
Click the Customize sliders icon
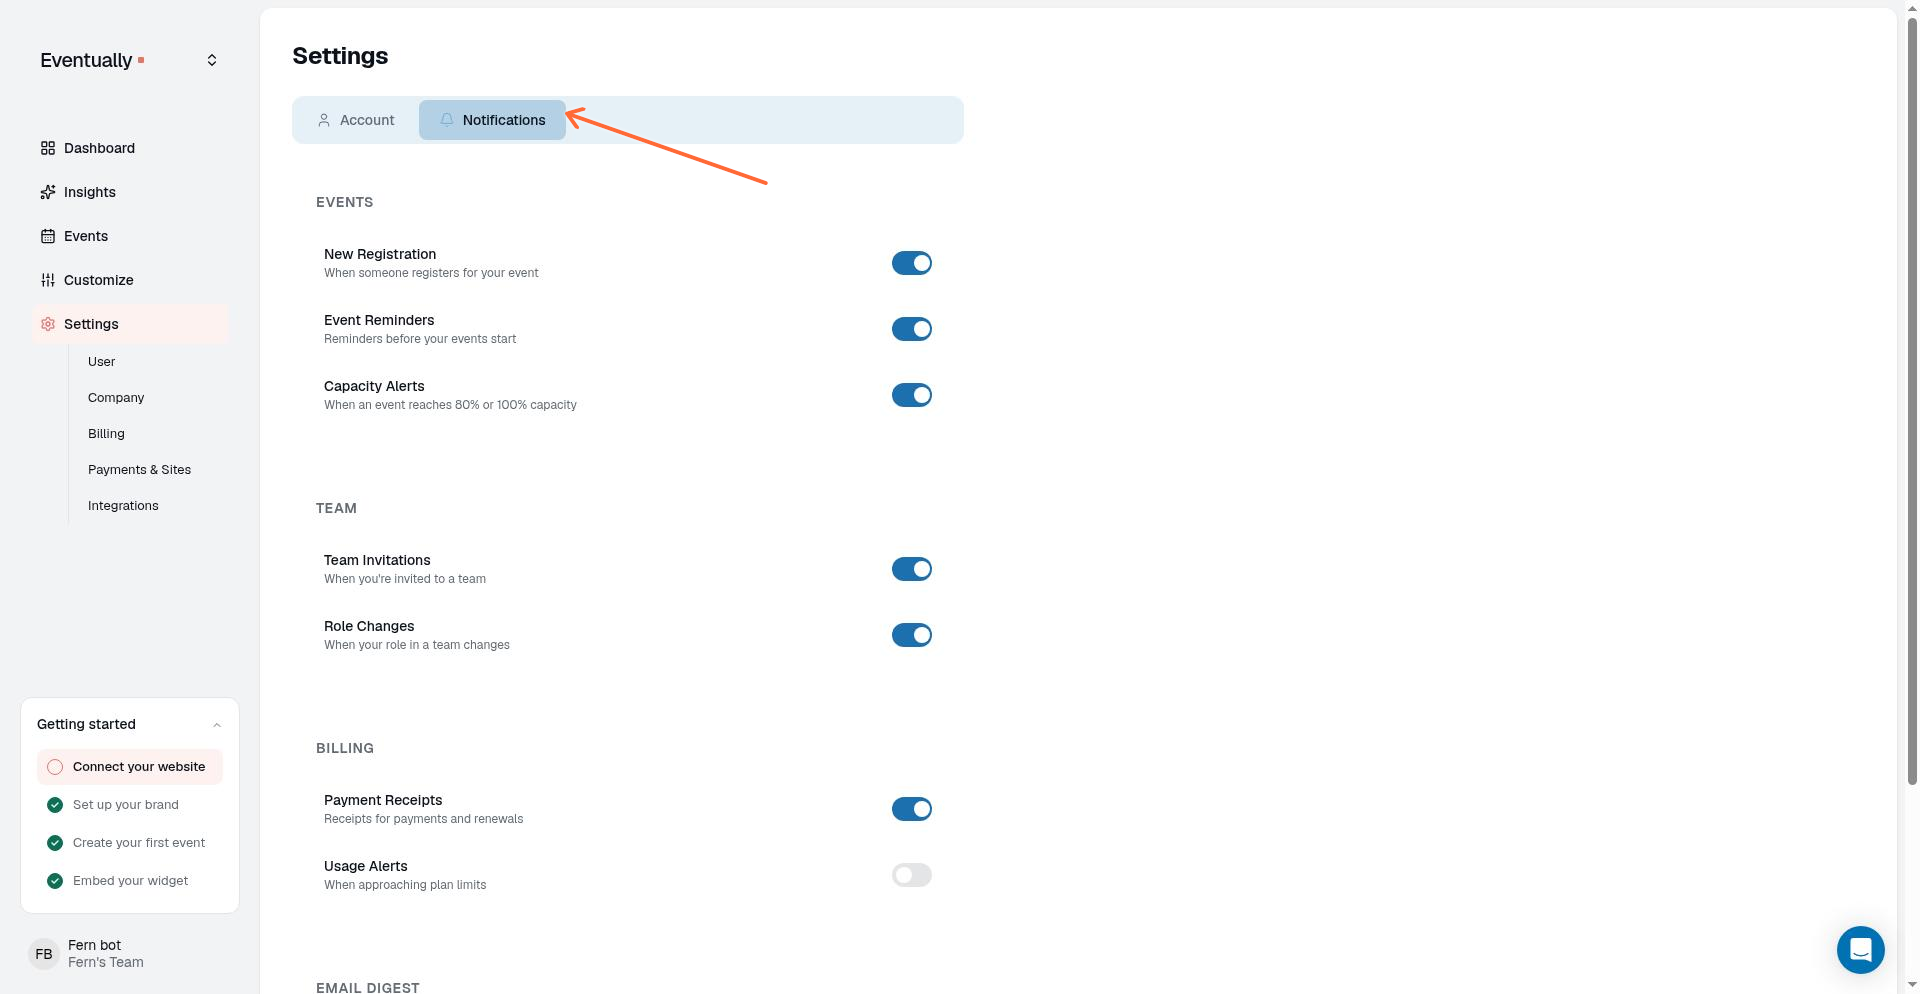pyautogui.click(x=48, y=280)
